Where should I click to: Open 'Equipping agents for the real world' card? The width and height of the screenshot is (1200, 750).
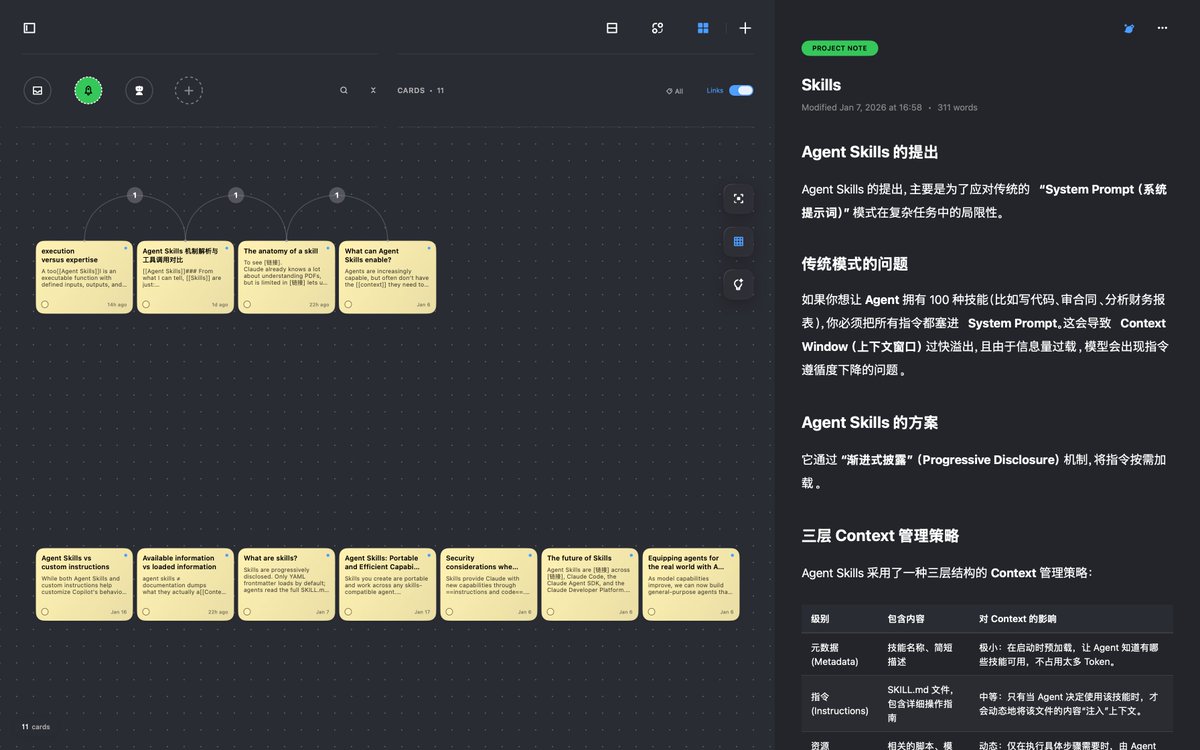[691, 584]
